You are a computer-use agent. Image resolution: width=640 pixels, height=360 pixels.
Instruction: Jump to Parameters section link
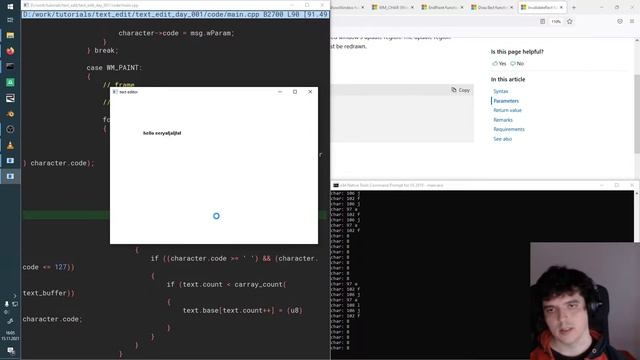(x=506, y=101)
